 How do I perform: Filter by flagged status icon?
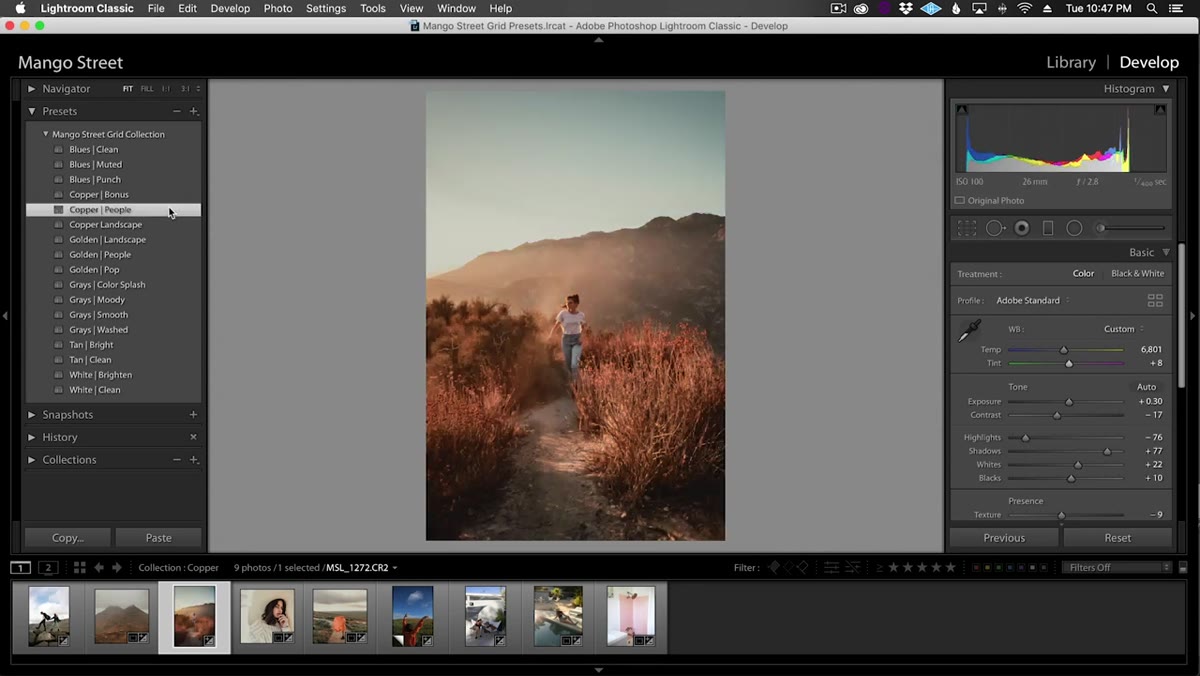point(773,567)
